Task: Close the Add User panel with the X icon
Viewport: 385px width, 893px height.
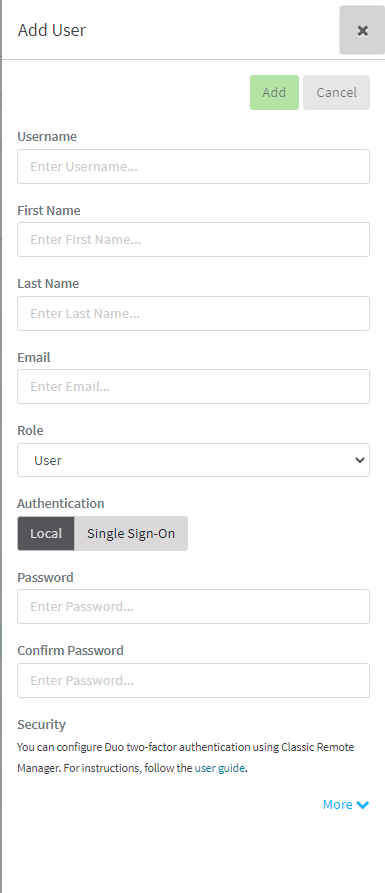Action: (x=362, y=31)
